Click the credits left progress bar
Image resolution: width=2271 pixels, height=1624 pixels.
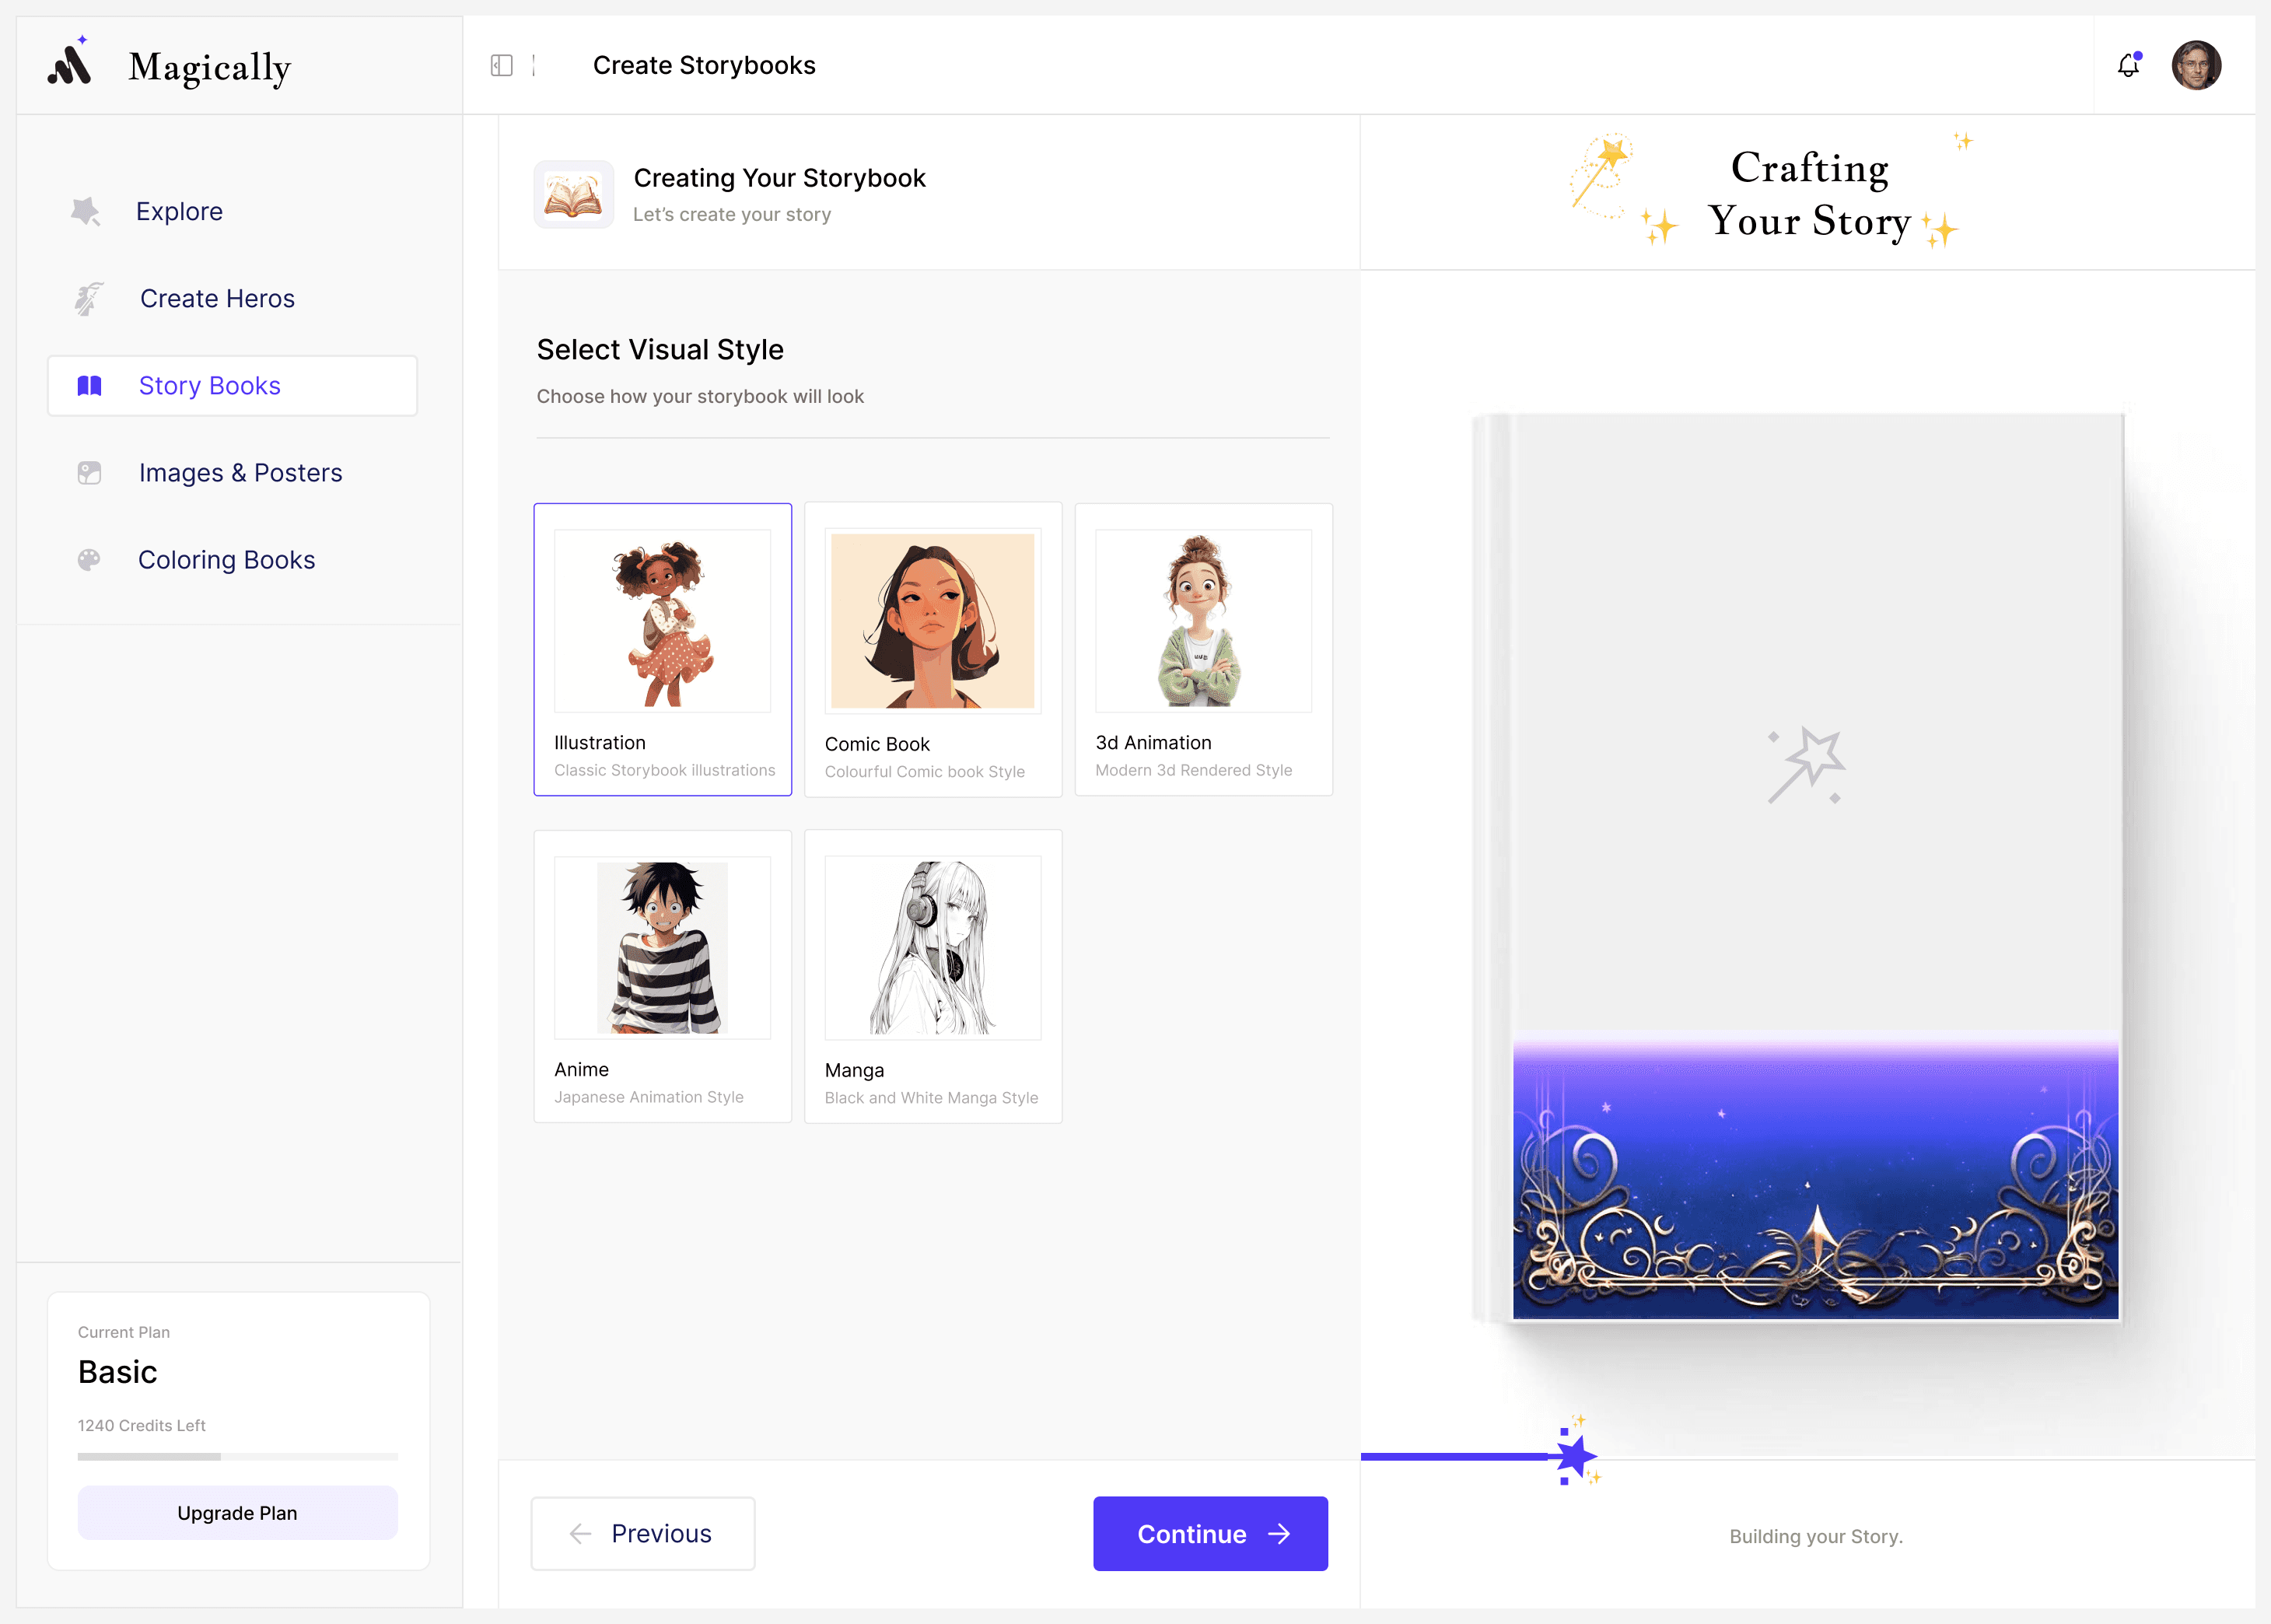click(237, 1456)
